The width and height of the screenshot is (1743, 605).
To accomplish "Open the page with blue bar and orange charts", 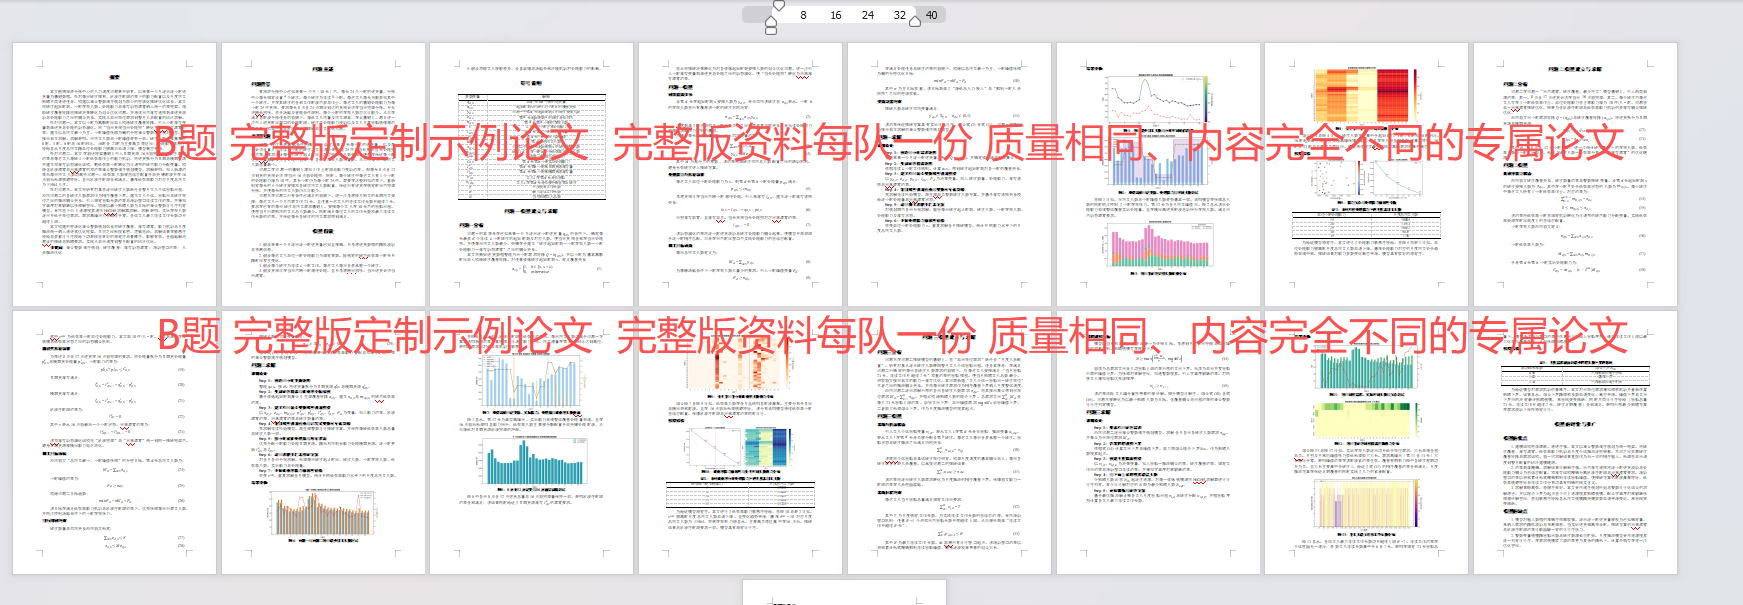I will click(x=532, y=442).
